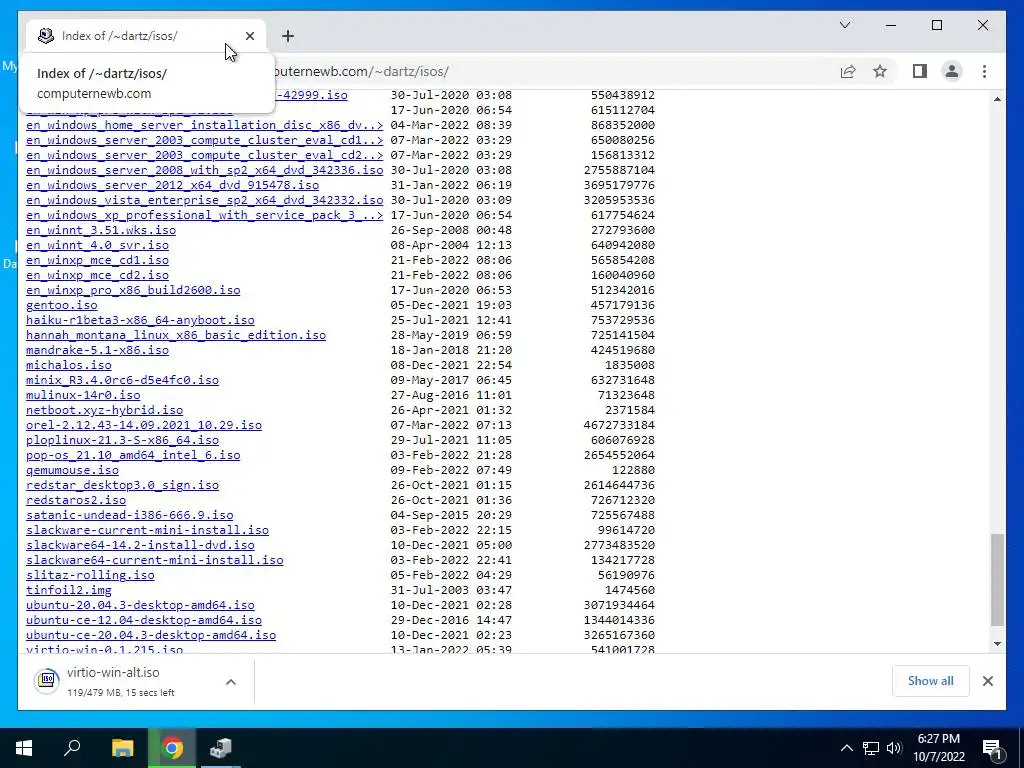Download michalos.iso
The width and height of the screenshot is (1024, 768).
[x=69, y=366]
